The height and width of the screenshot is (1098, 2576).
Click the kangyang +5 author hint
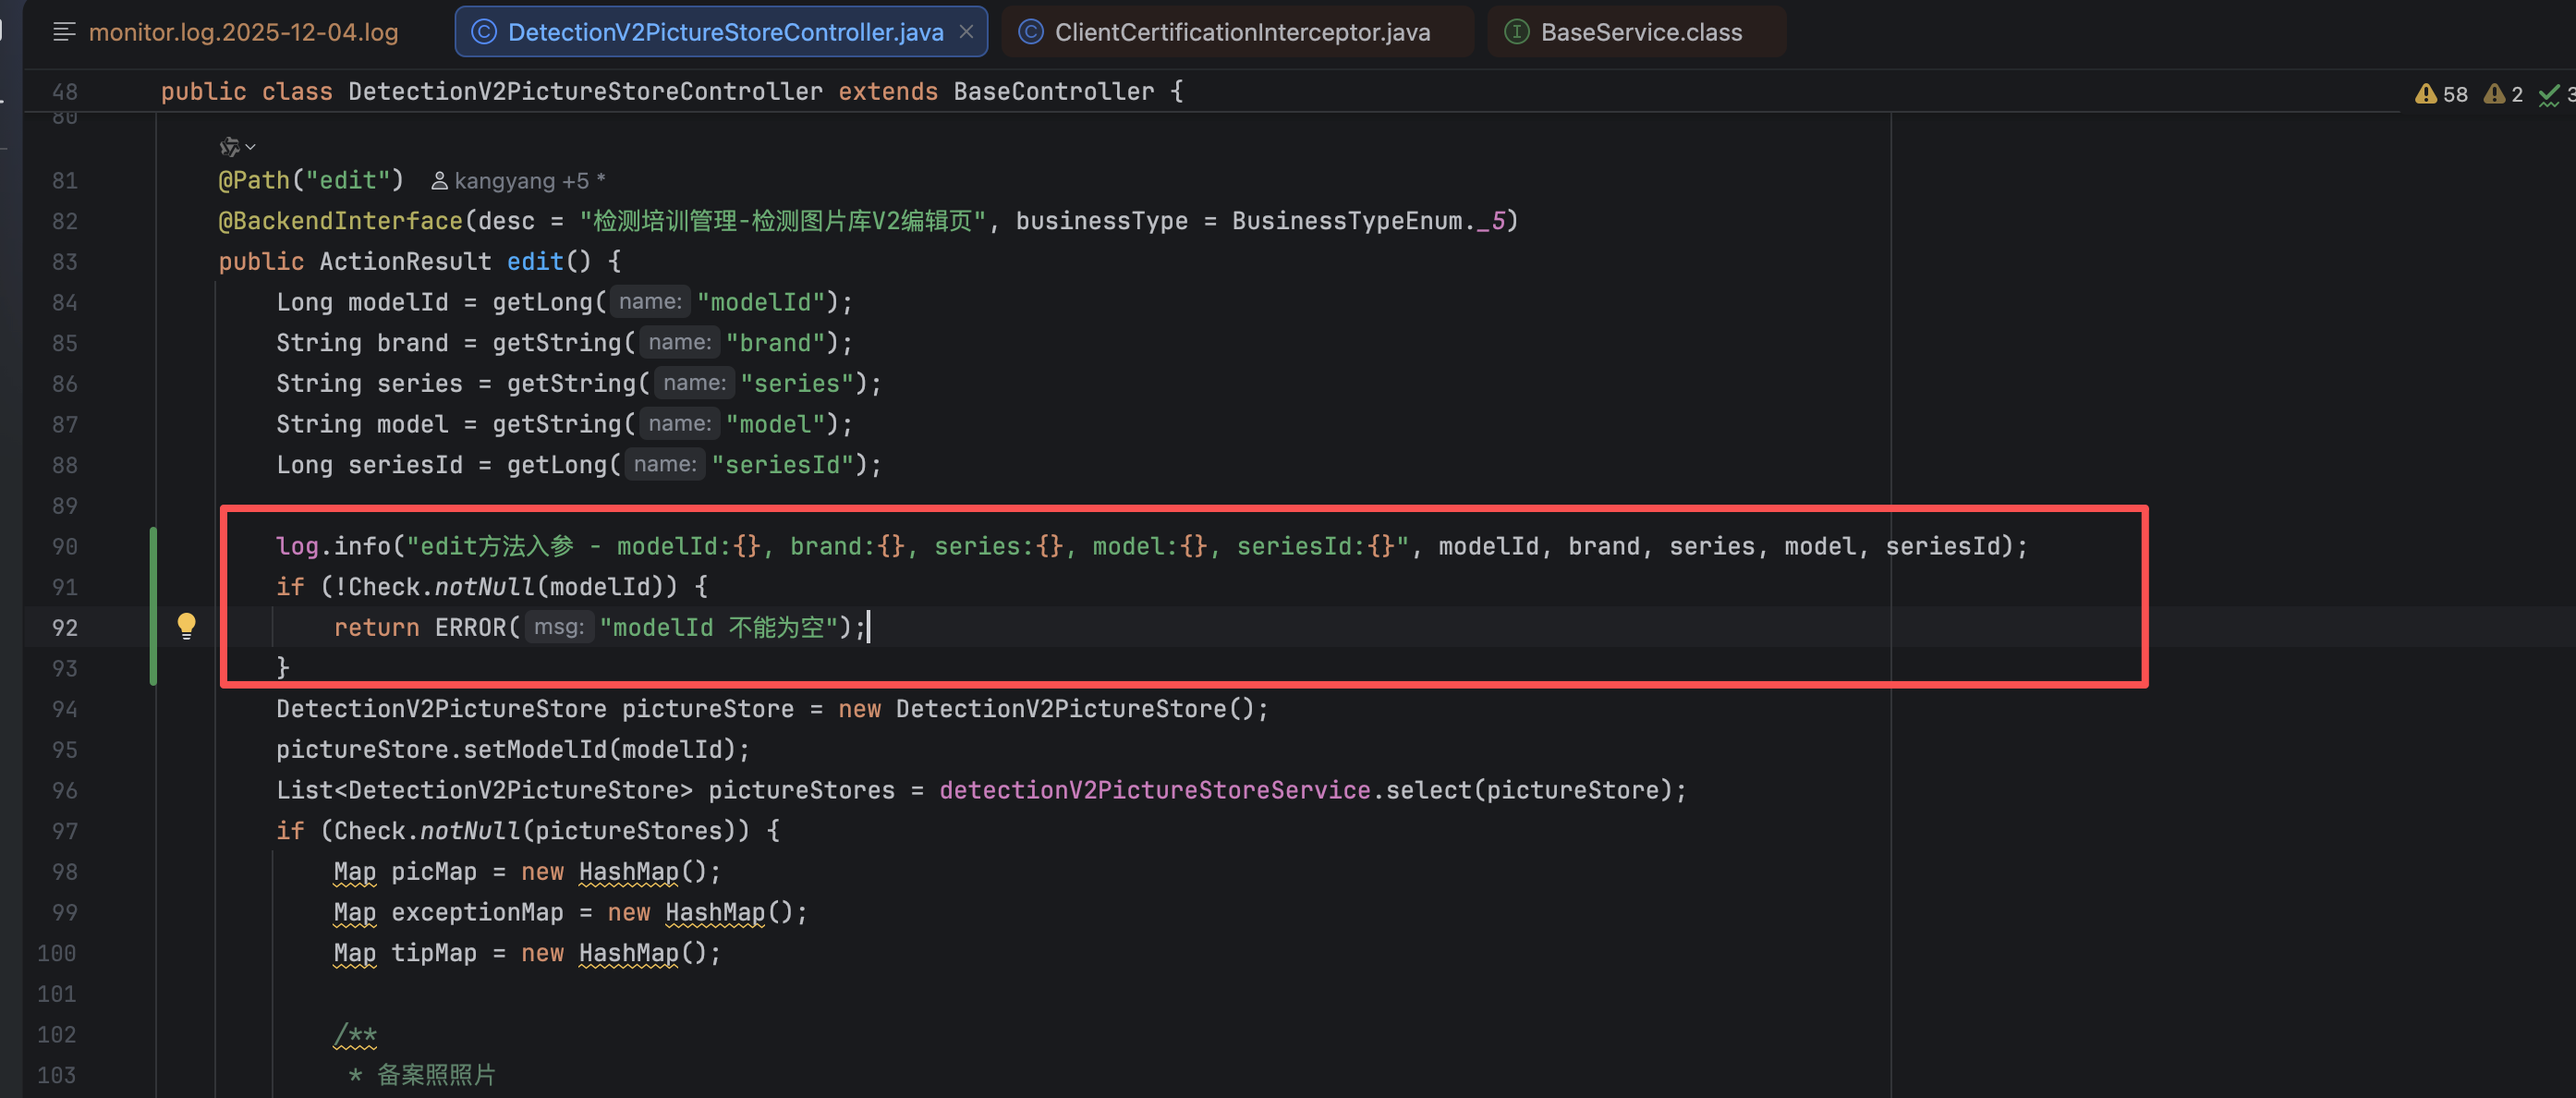pyautogui.click(x=518, y=181)
